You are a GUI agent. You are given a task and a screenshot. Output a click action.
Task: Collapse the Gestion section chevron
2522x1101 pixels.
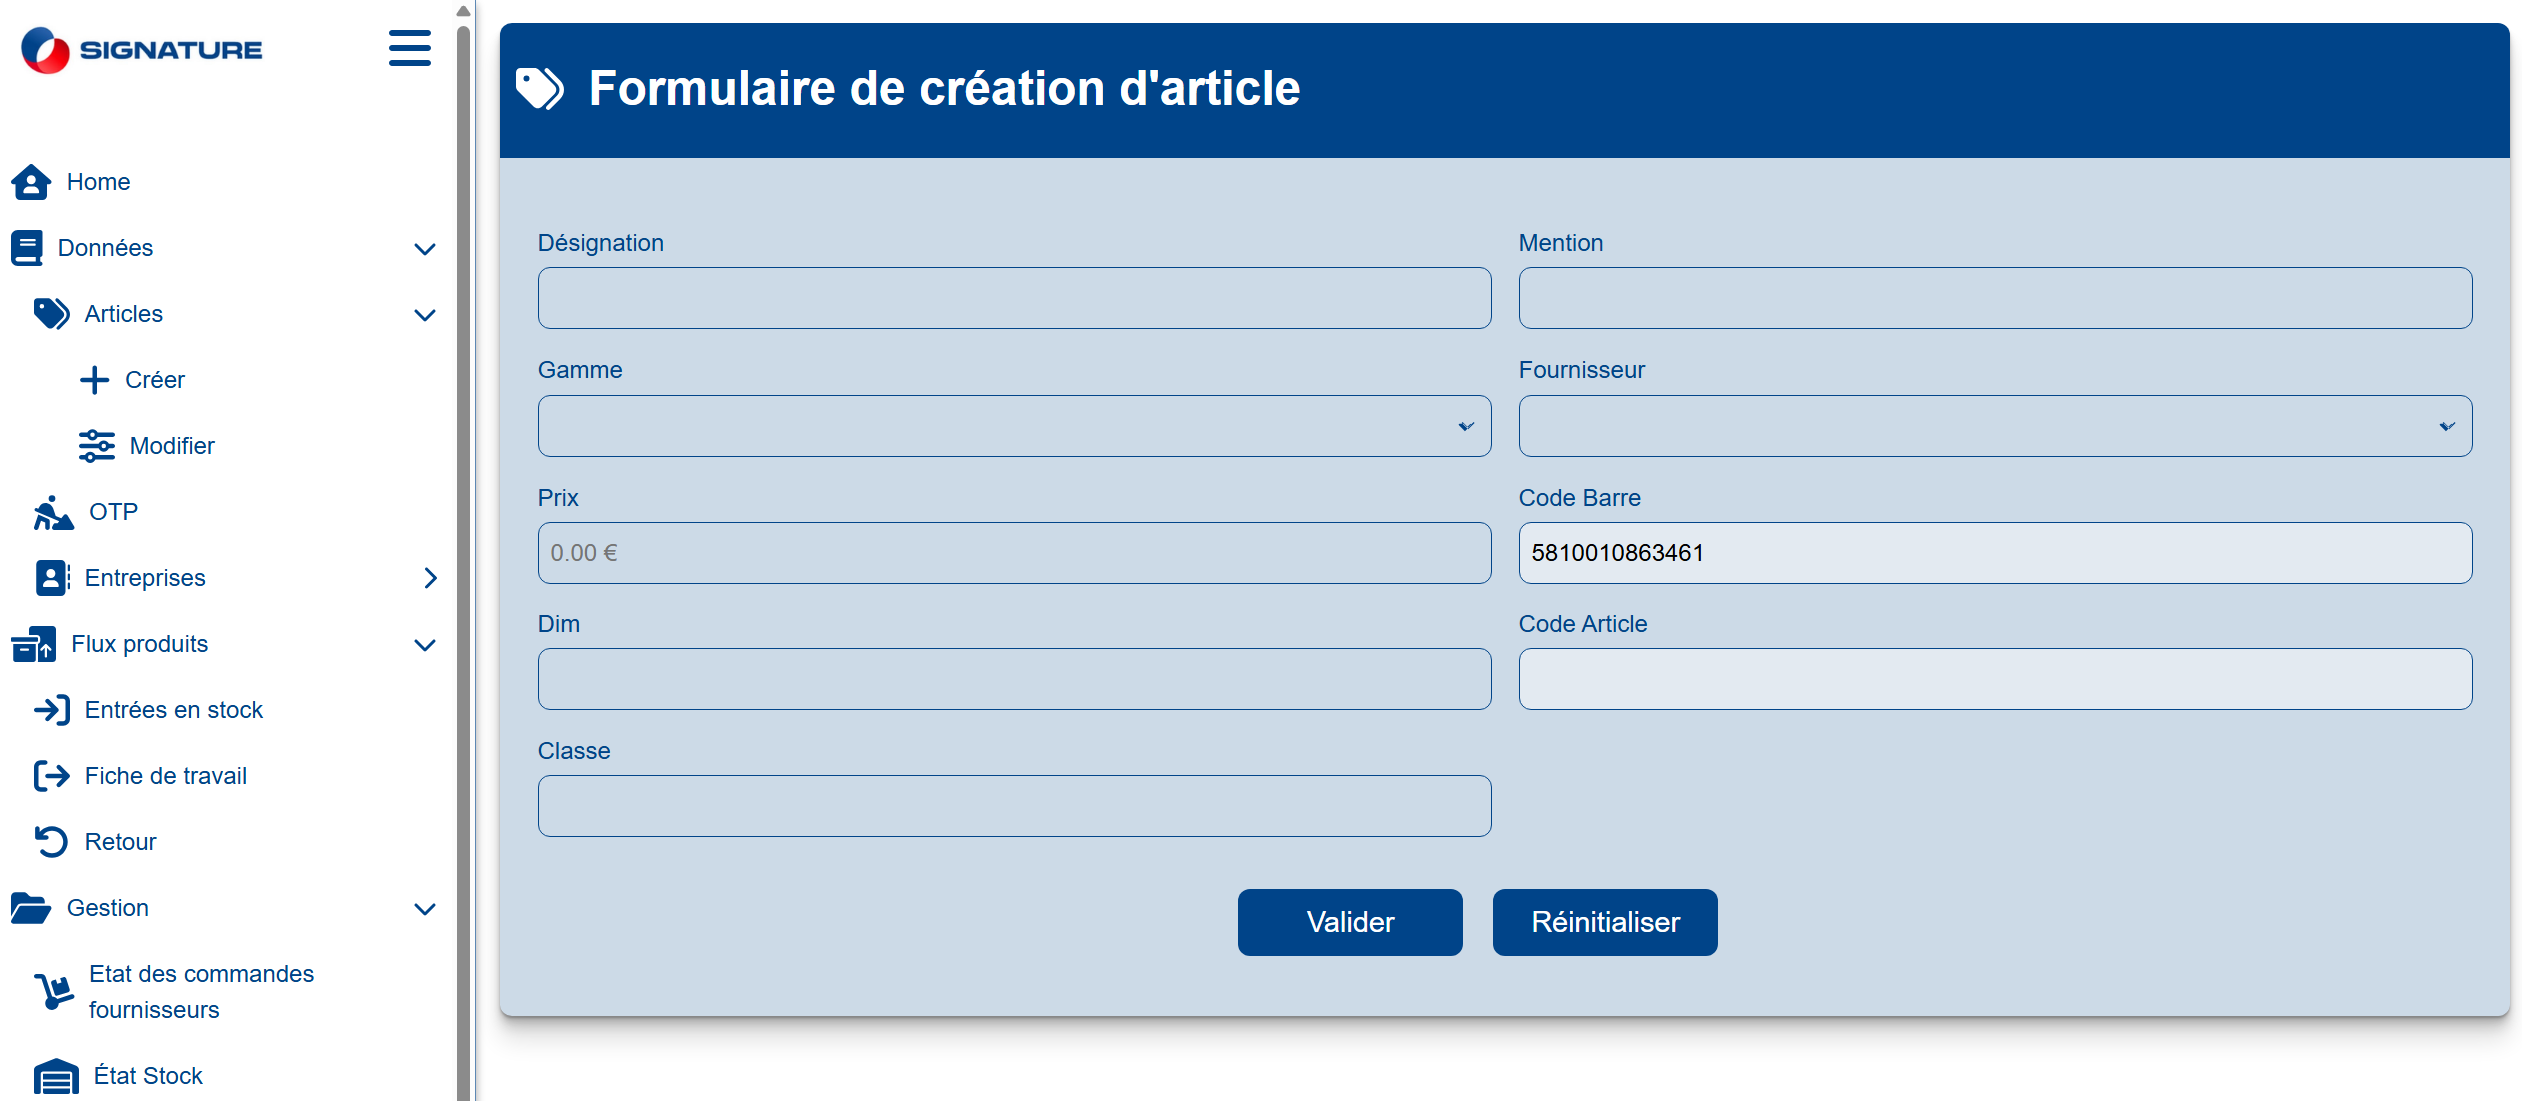click(425, 909)
